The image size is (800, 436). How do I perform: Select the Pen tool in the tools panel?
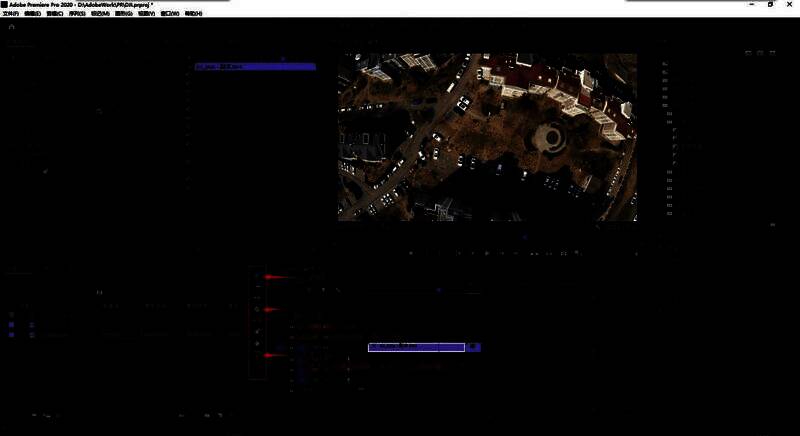(258, 332)
